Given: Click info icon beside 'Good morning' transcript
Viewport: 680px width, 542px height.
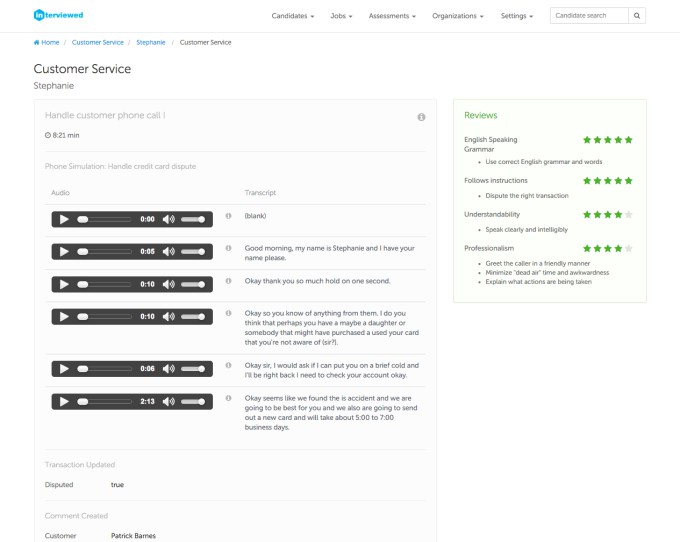Looking at the screenshot, I should [x=228, y=248].
